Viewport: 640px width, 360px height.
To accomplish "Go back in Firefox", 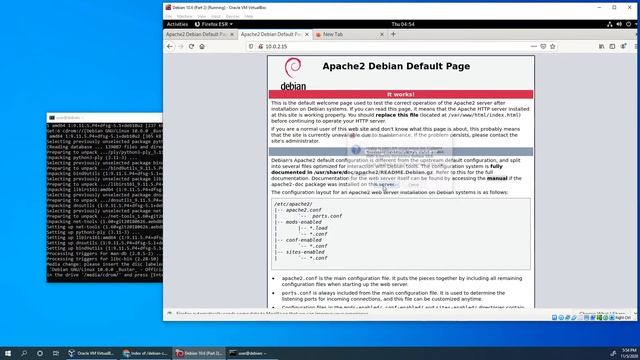I will [x=170, y=47].
